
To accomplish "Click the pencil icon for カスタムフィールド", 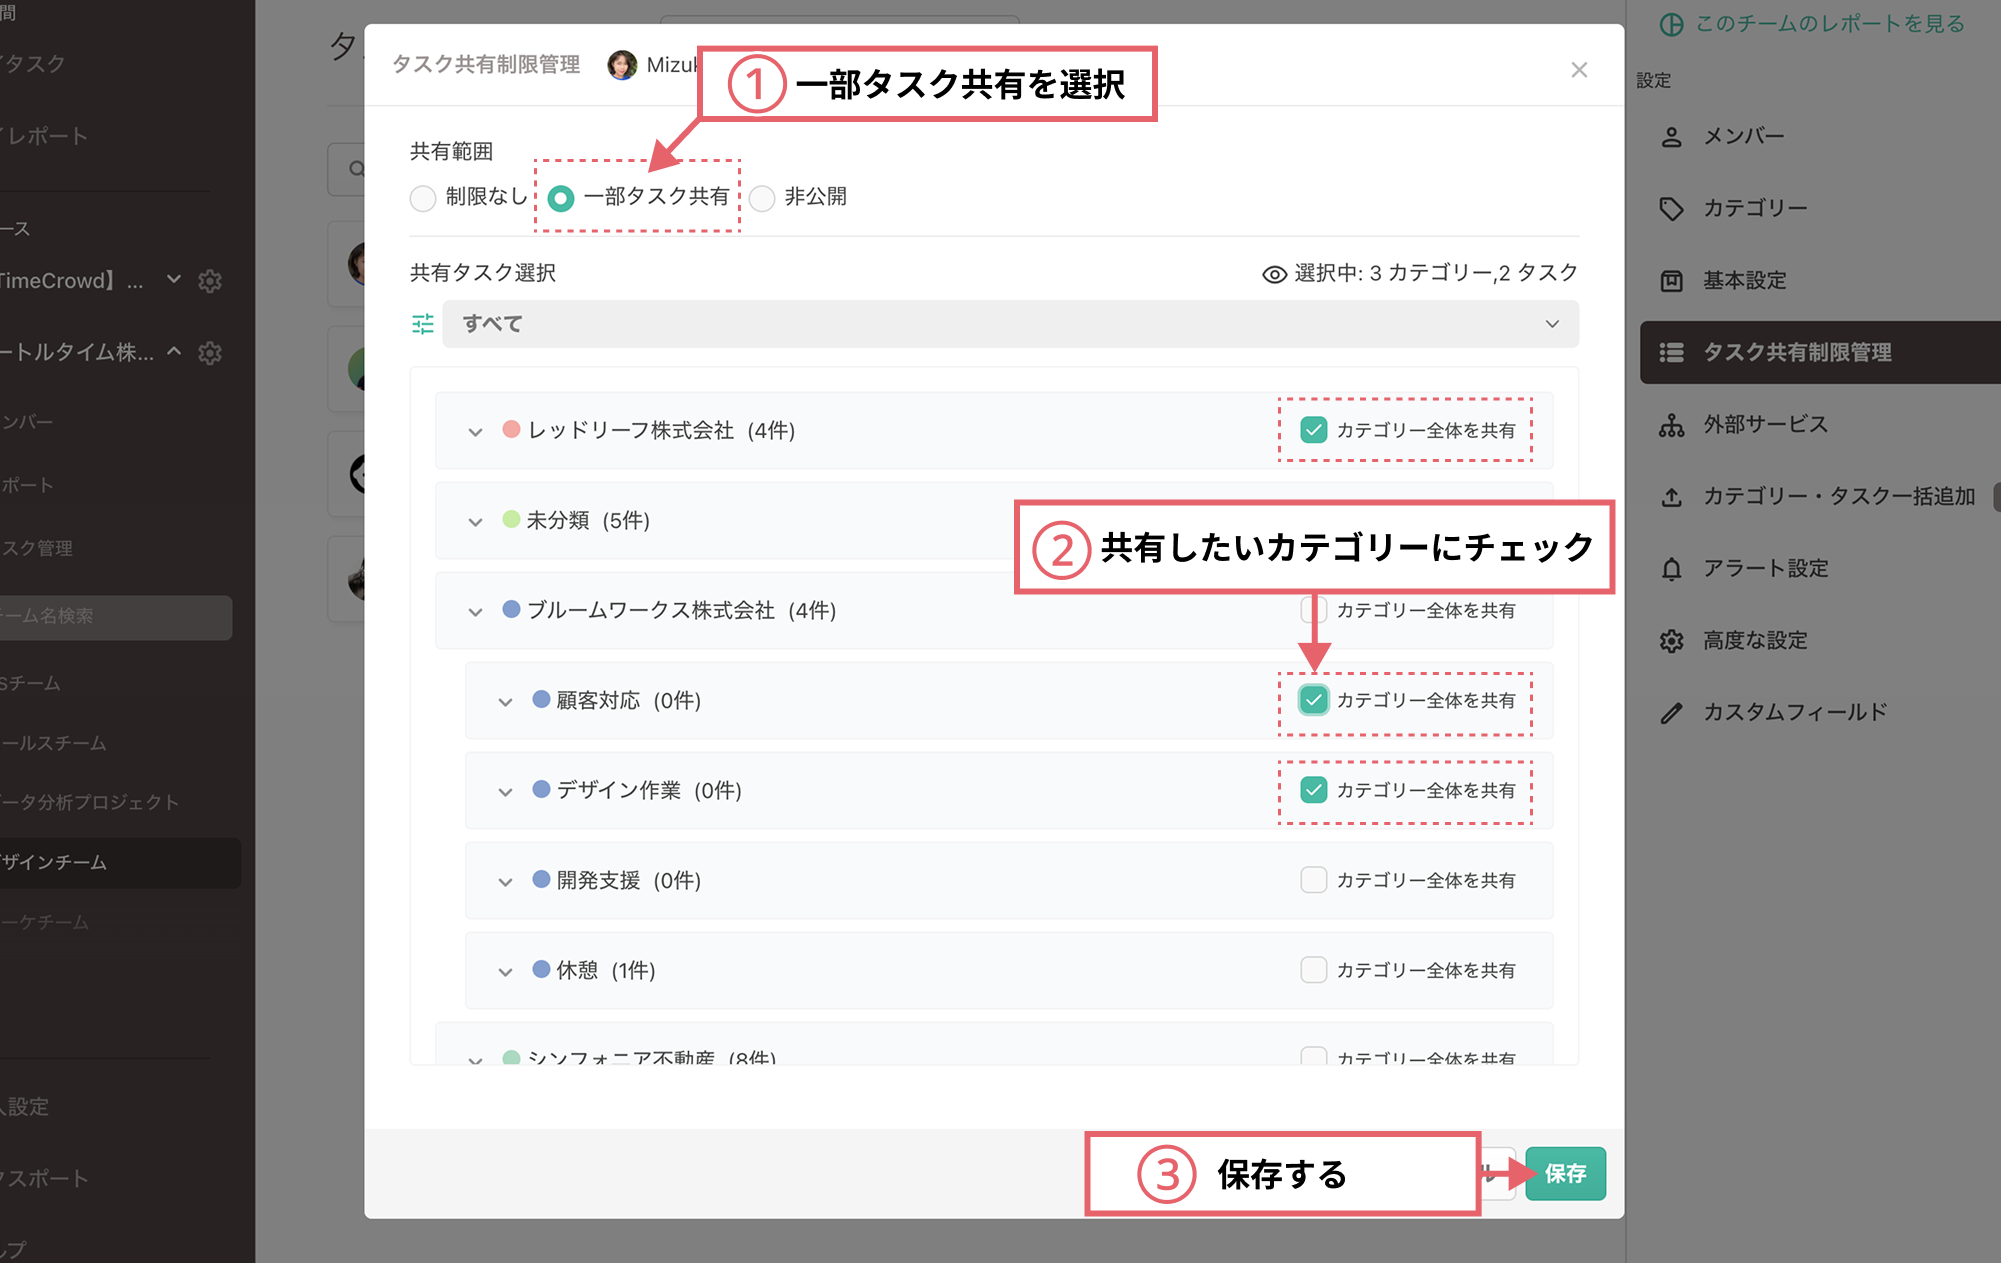I will point(1671,713).
